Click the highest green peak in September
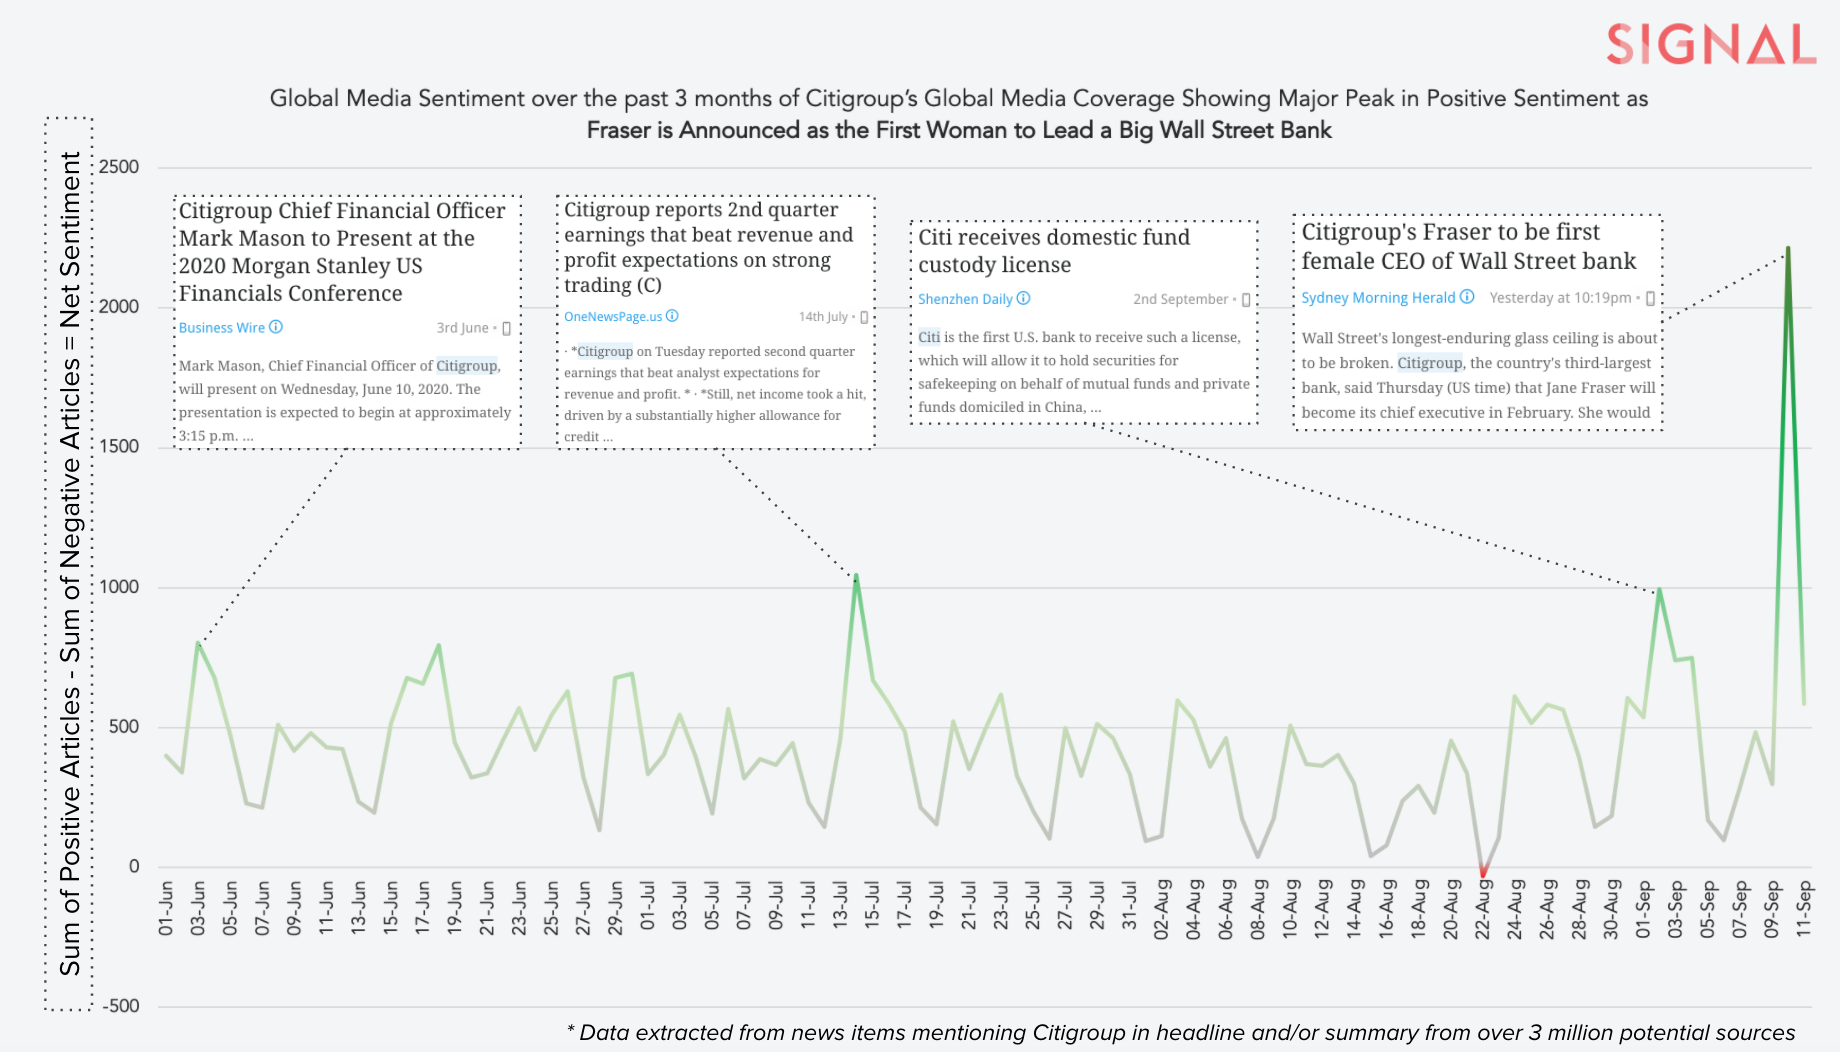Viewport: 1840px width, 1052px height. [1787, 249]
